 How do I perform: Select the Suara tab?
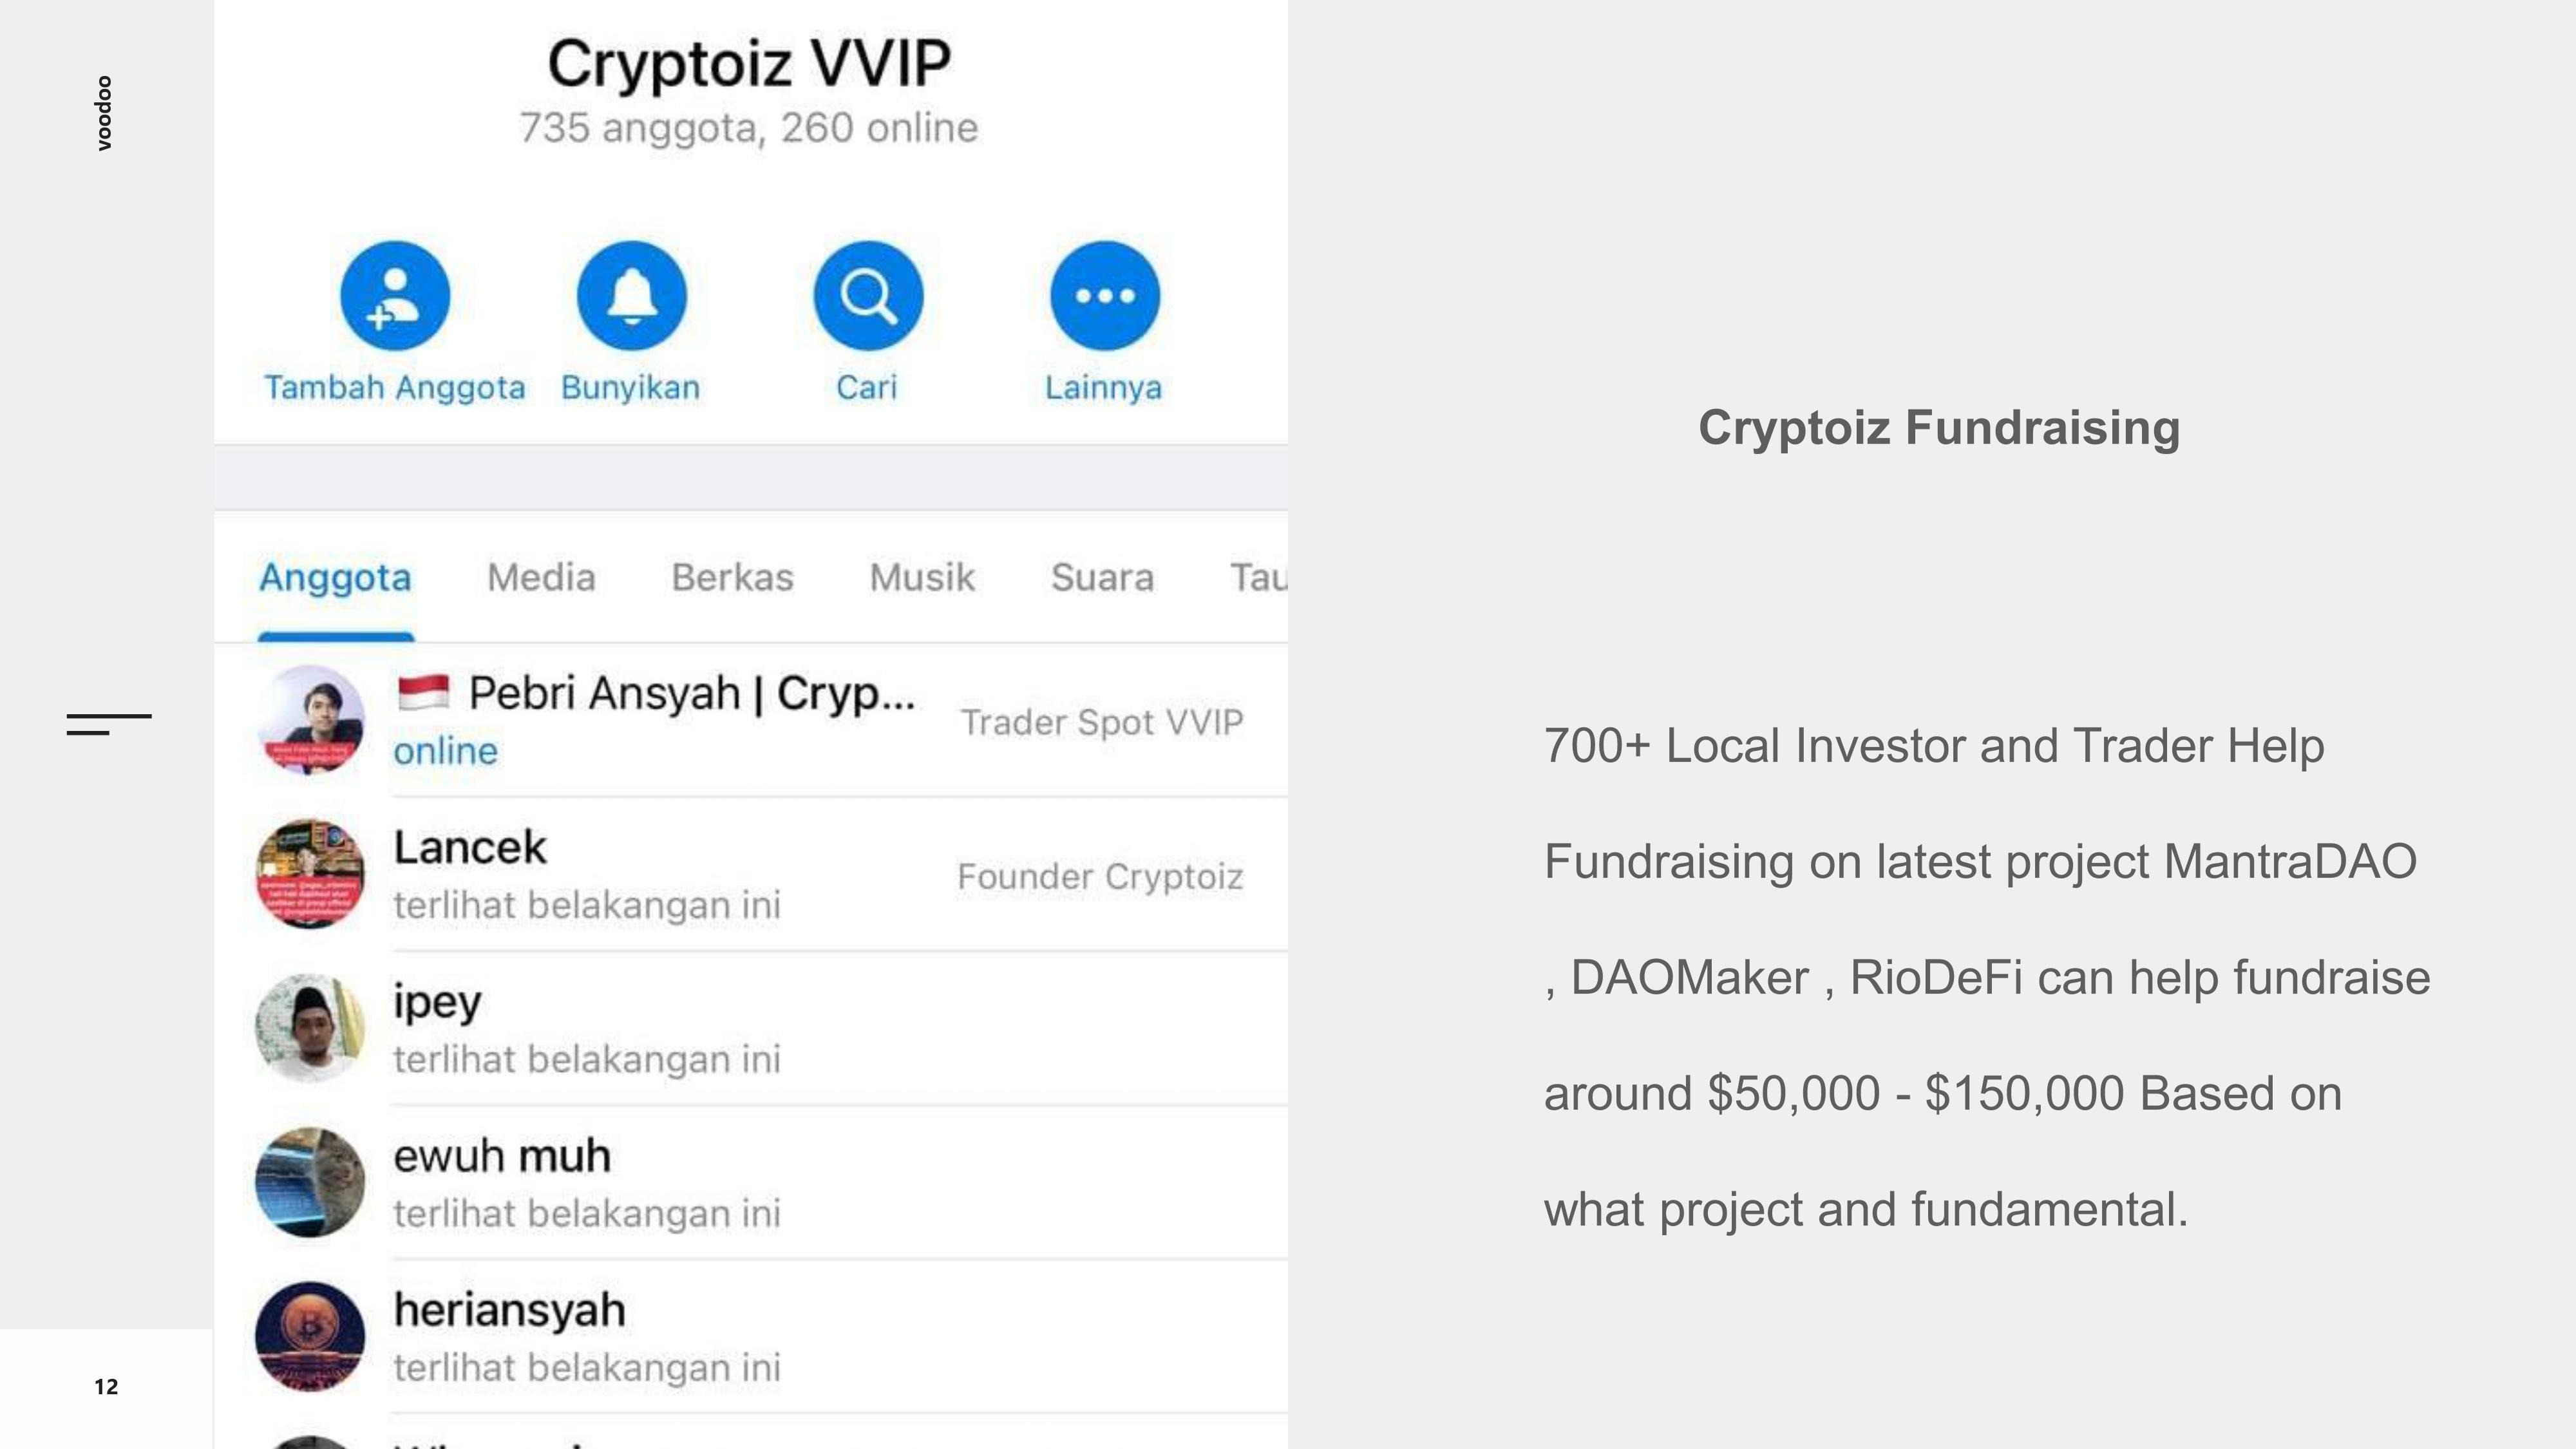1102,578
